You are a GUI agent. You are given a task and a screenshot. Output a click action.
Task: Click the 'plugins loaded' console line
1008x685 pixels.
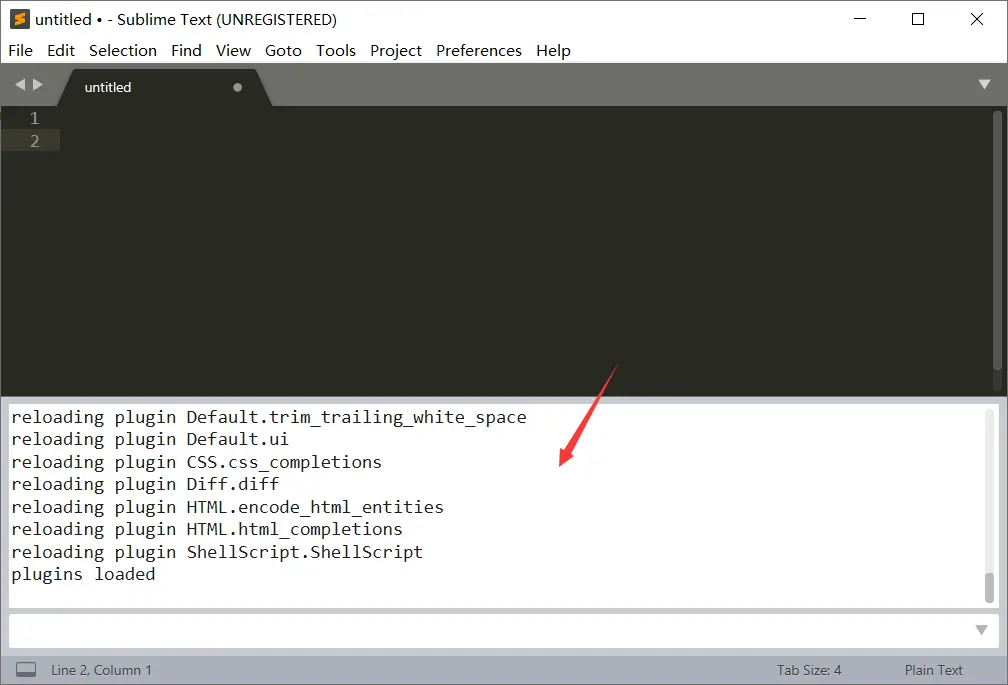point(84,574)
